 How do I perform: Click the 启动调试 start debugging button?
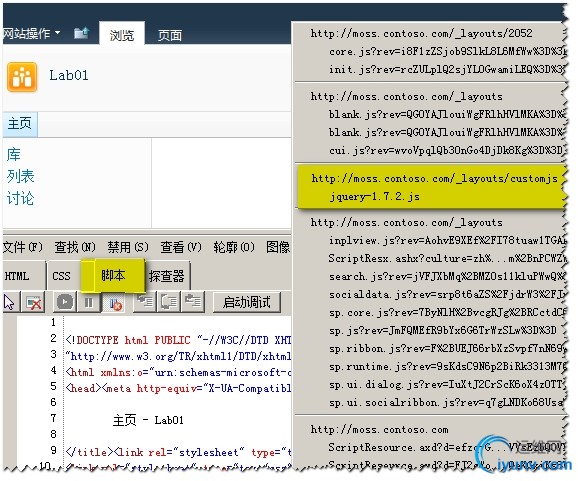coord(247,303)
